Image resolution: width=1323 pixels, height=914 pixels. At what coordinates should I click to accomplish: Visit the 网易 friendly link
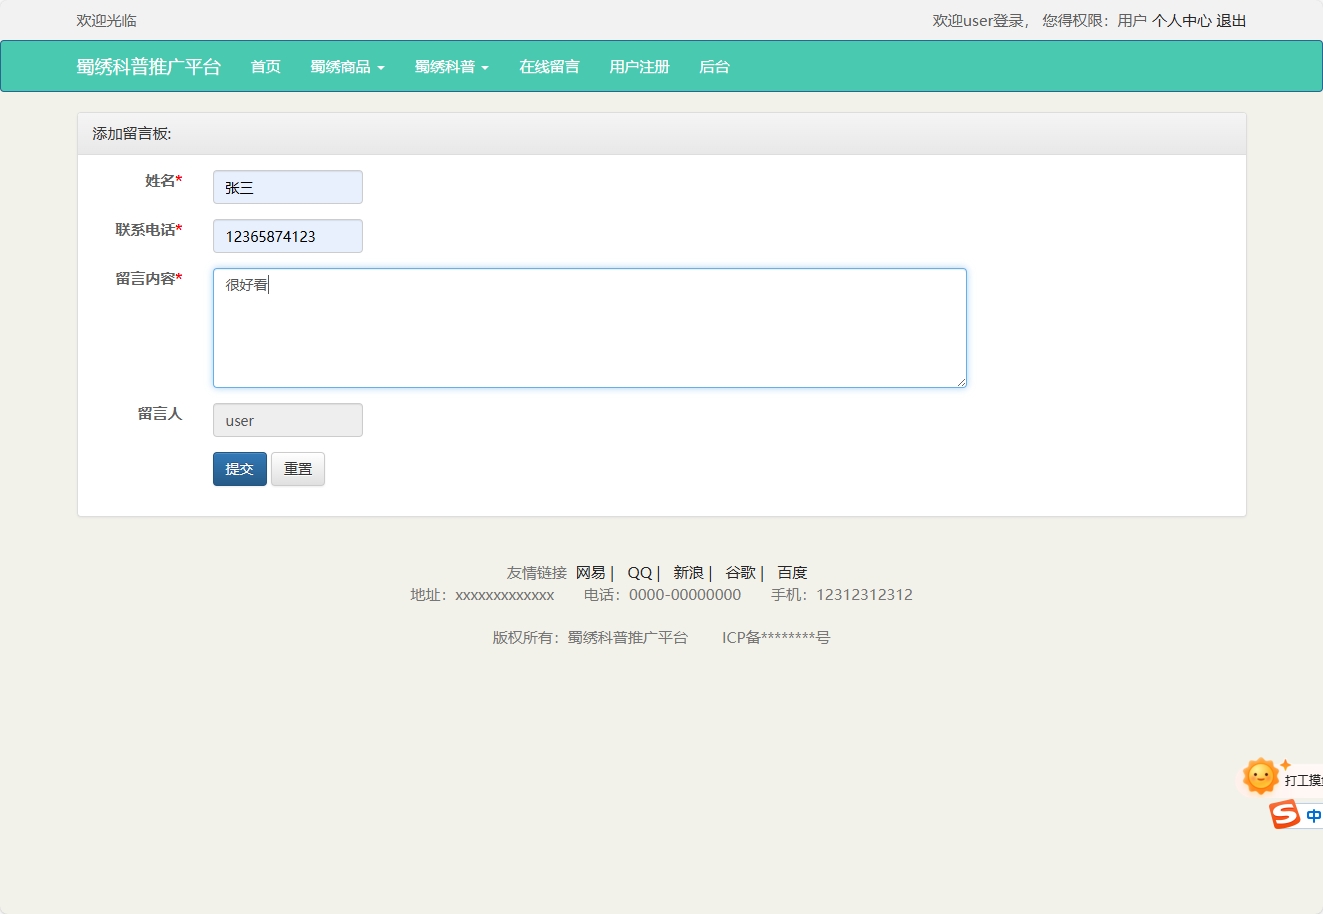click(590, 572)
